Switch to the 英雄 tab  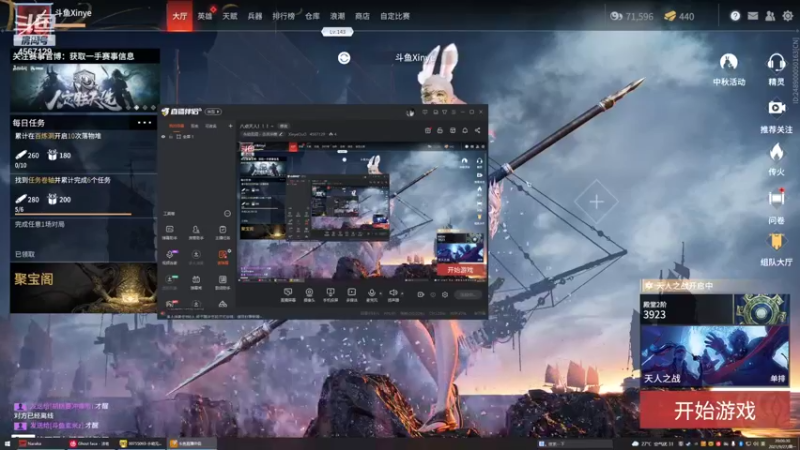tap(205, 16)
